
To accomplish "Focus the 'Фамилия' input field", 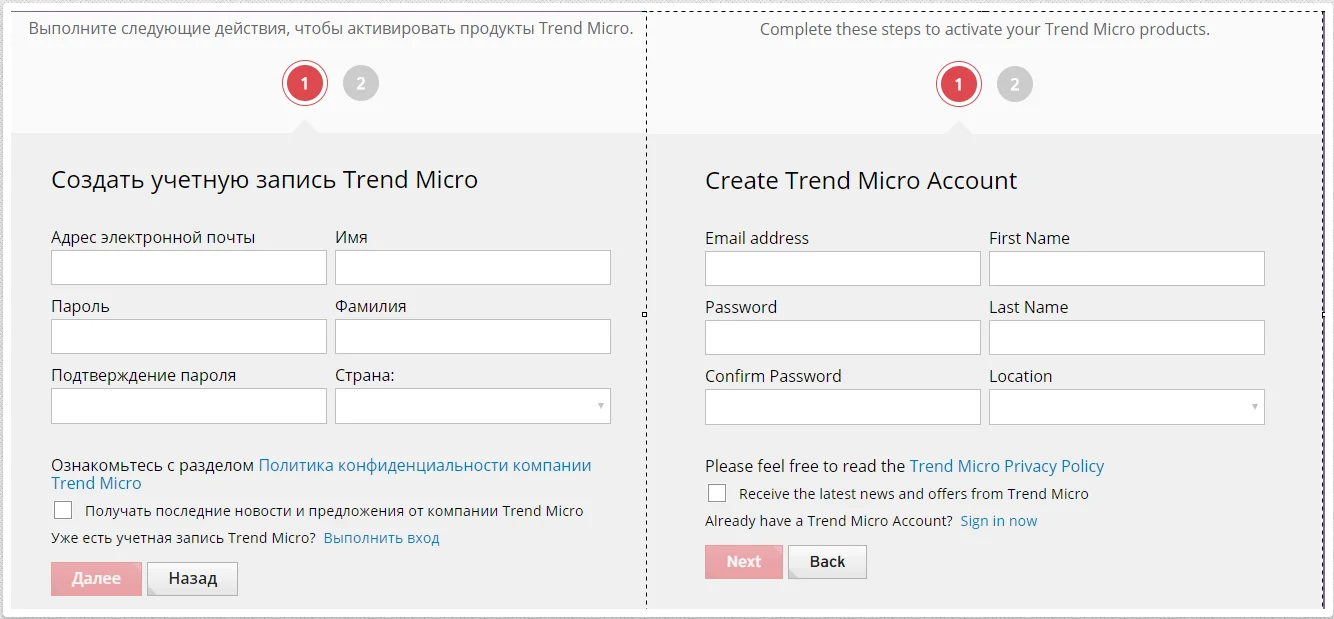I will [473, 337].
